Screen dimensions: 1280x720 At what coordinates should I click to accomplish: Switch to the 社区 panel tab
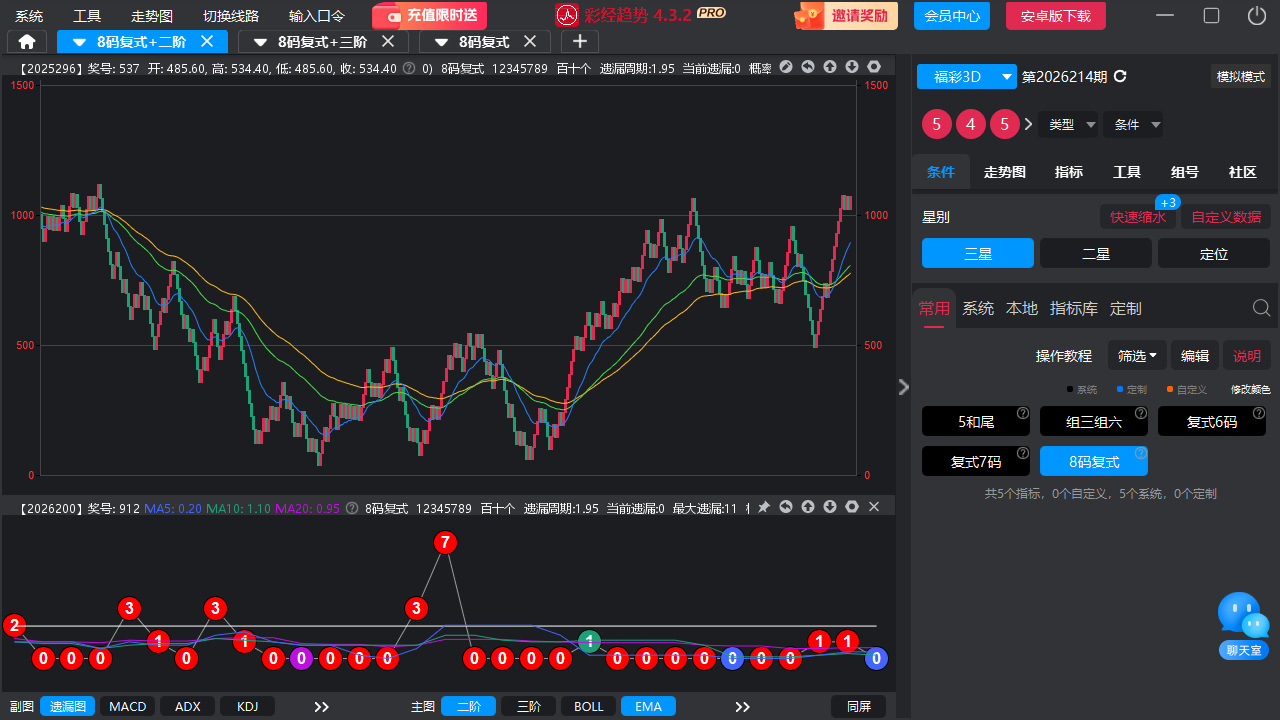[x=1243, y=172]
